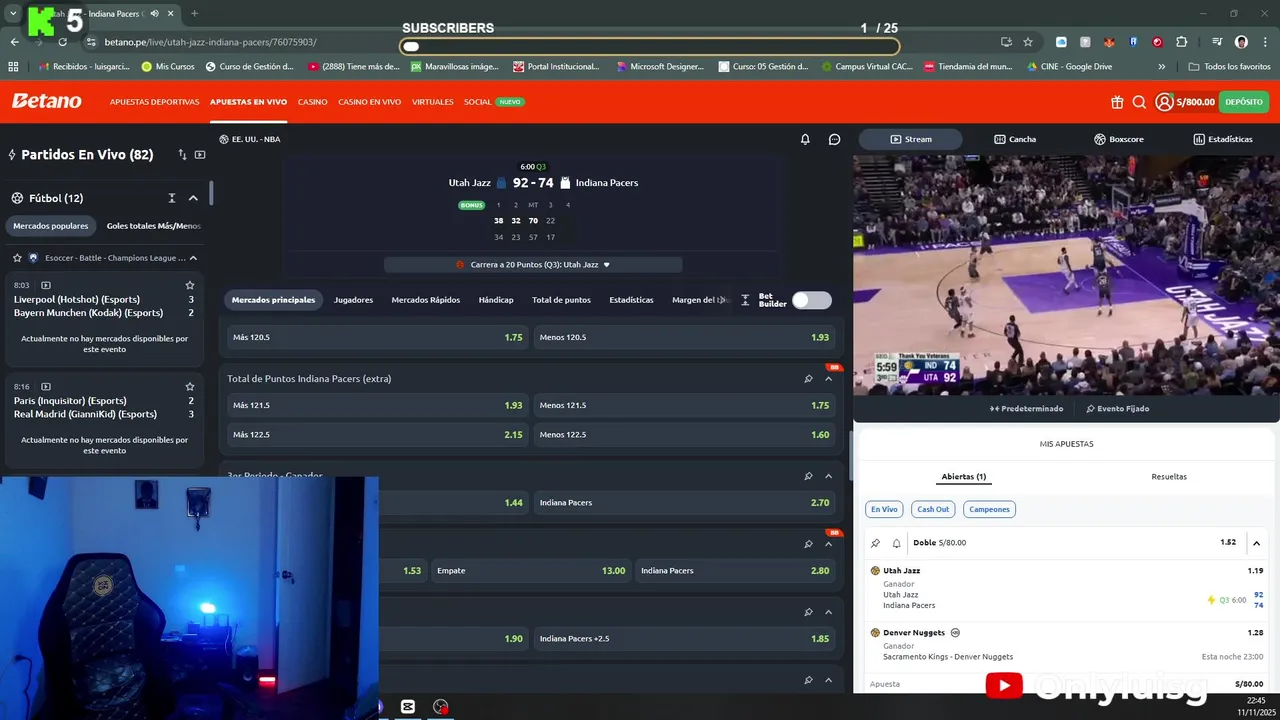The width and height of the screenshot is (1280, 720).
Task: Open the Casino menu item
Action: click(312, 102)
